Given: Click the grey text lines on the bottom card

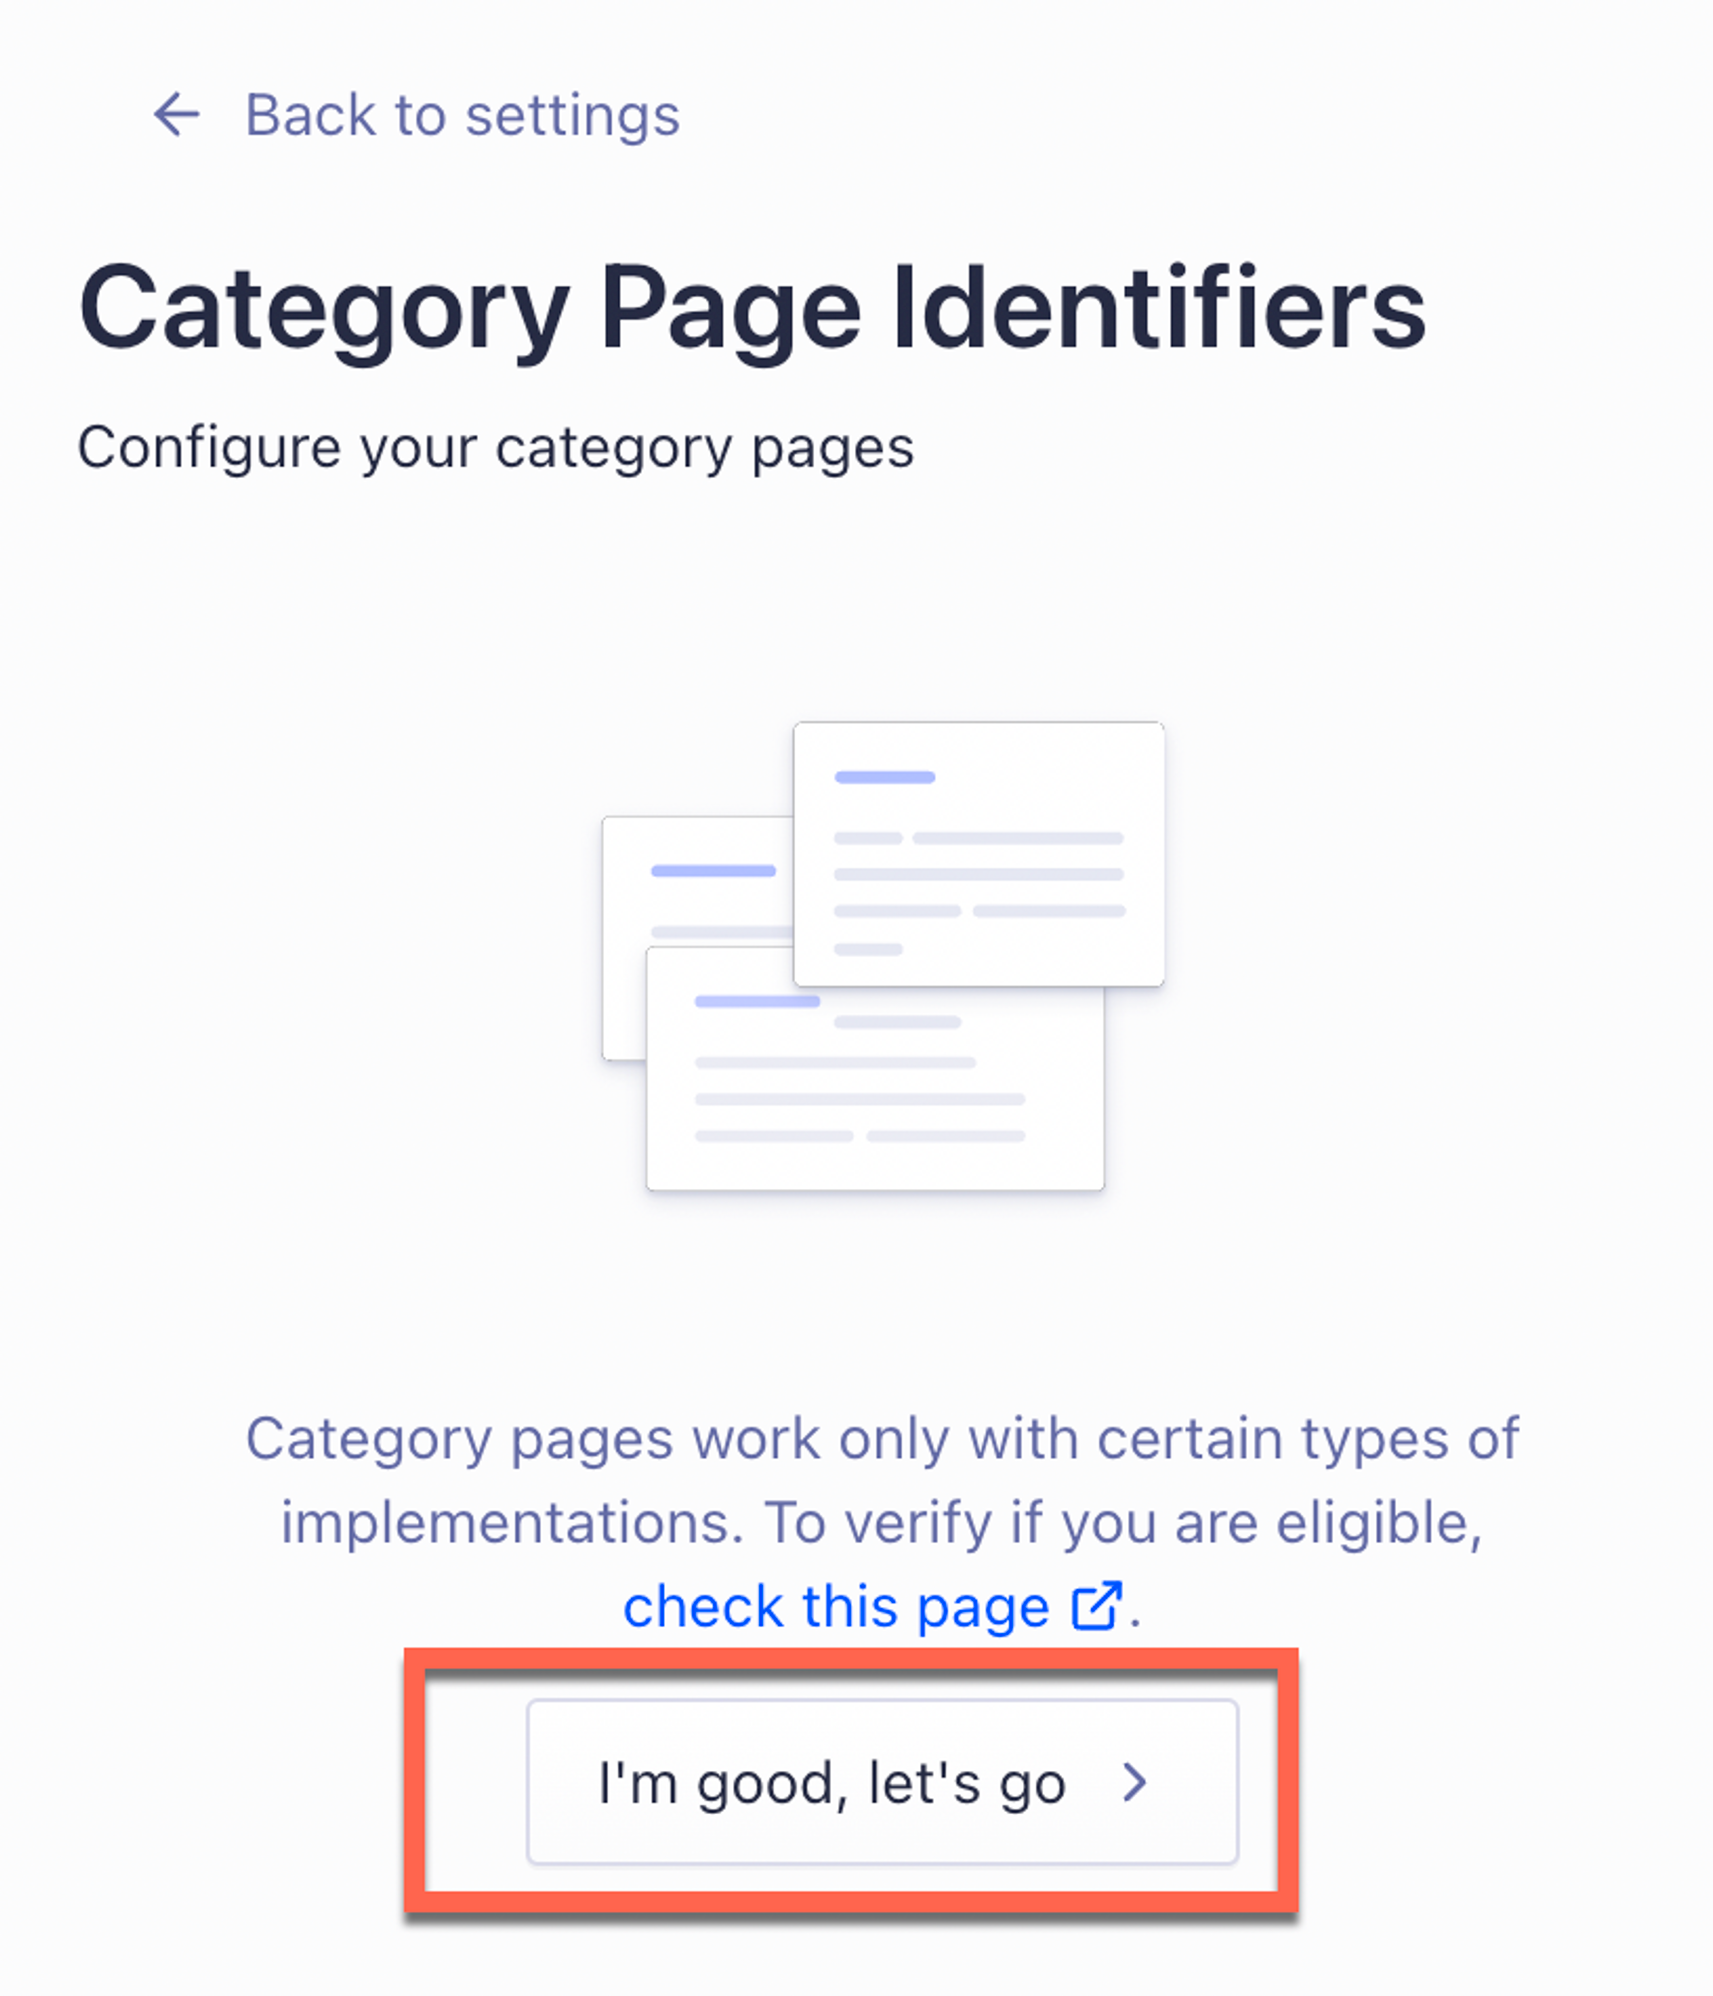Looking at the screenshot, I should pos(860,1100).
